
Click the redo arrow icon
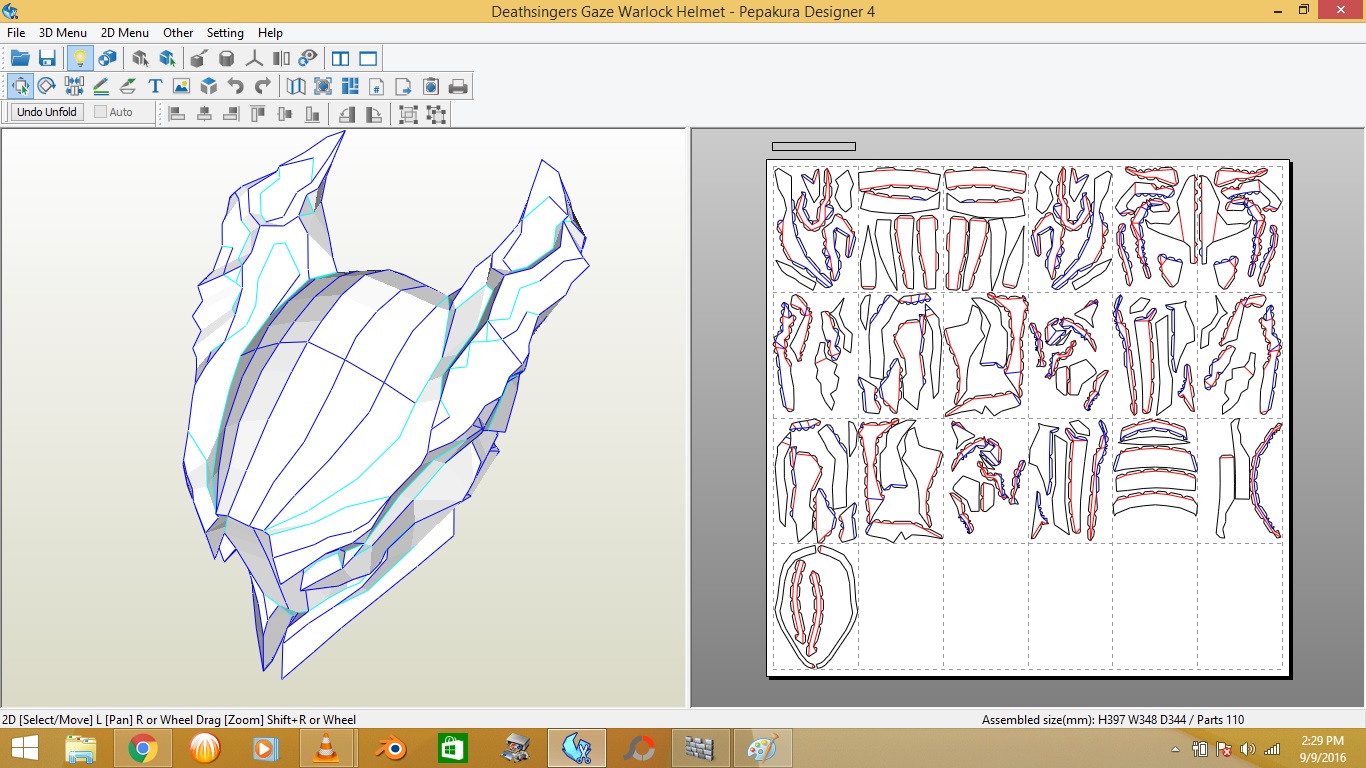tap(263, 86)
